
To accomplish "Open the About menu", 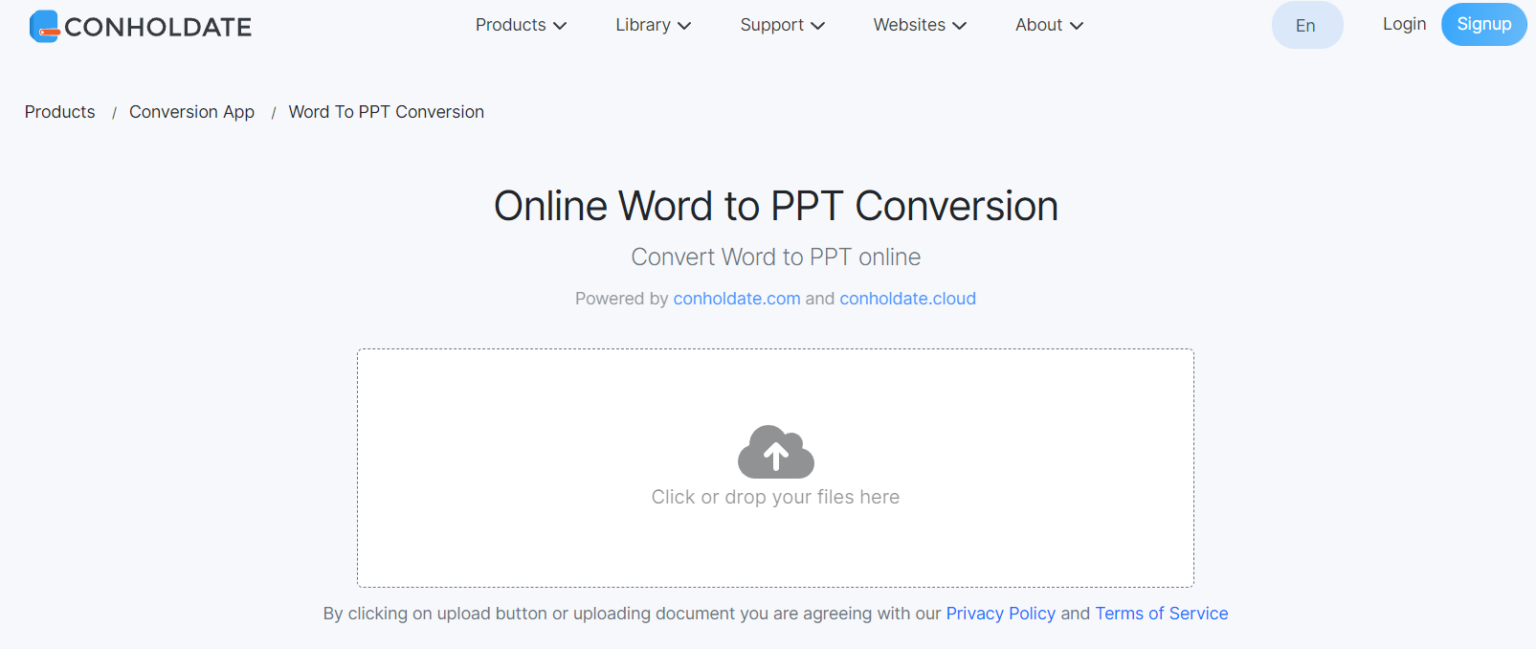I will tap(1049, 25).
